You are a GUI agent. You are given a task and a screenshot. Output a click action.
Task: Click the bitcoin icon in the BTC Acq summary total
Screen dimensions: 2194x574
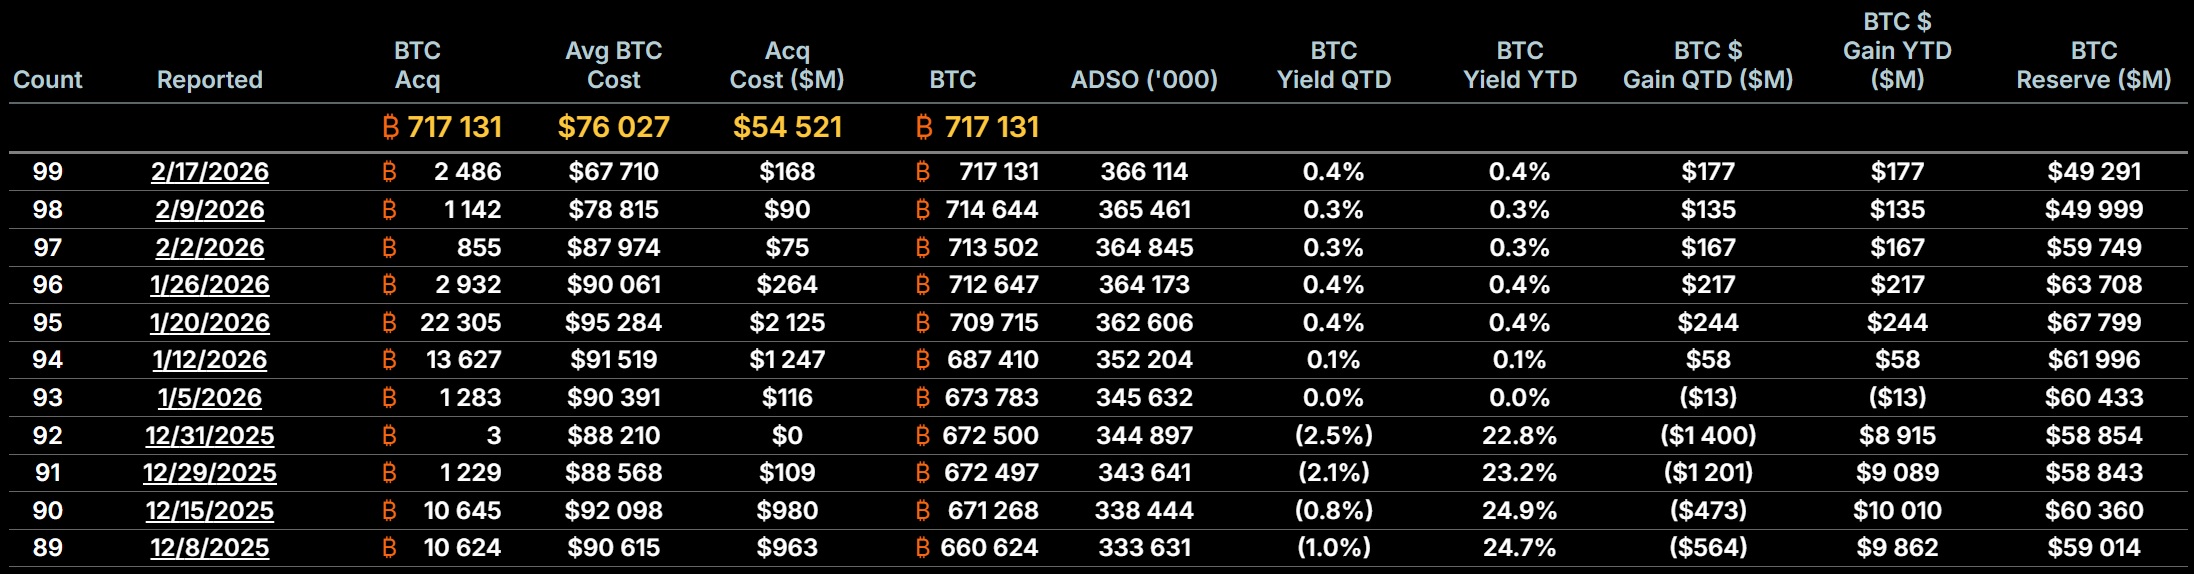[x=390, y=127]
